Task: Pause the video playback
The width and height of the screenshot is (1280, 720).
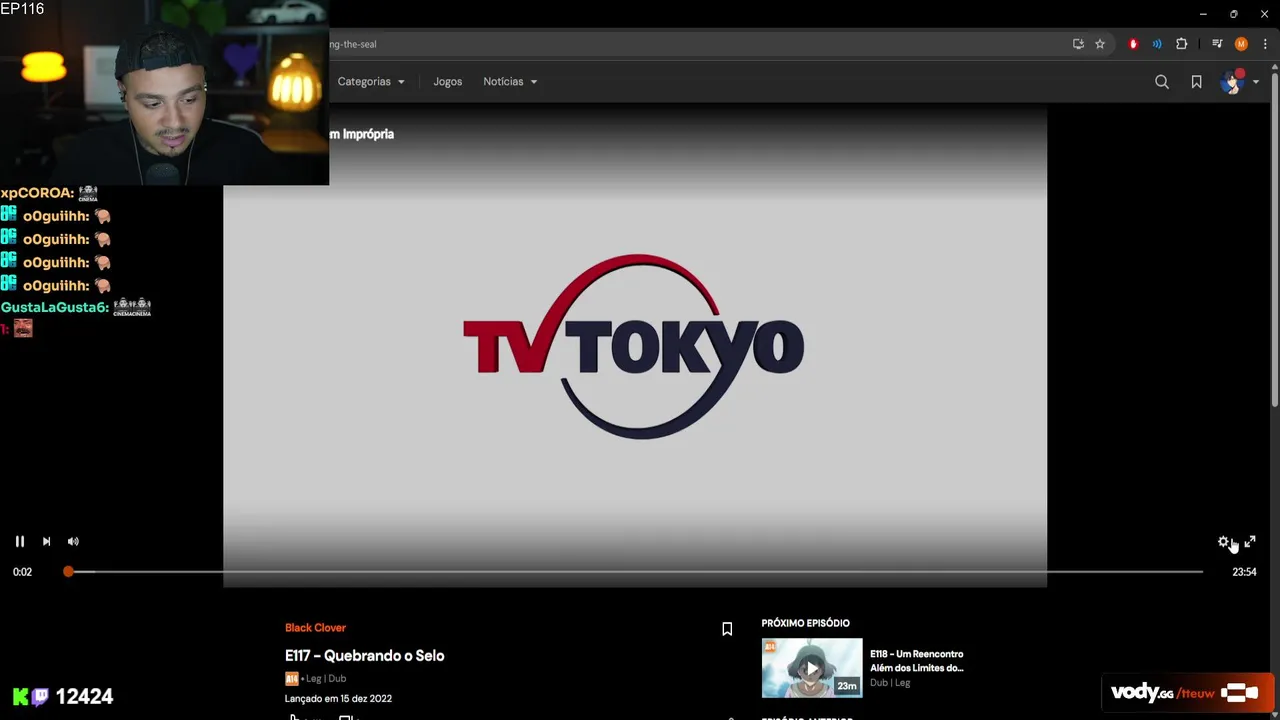Action: pos(19,541)
